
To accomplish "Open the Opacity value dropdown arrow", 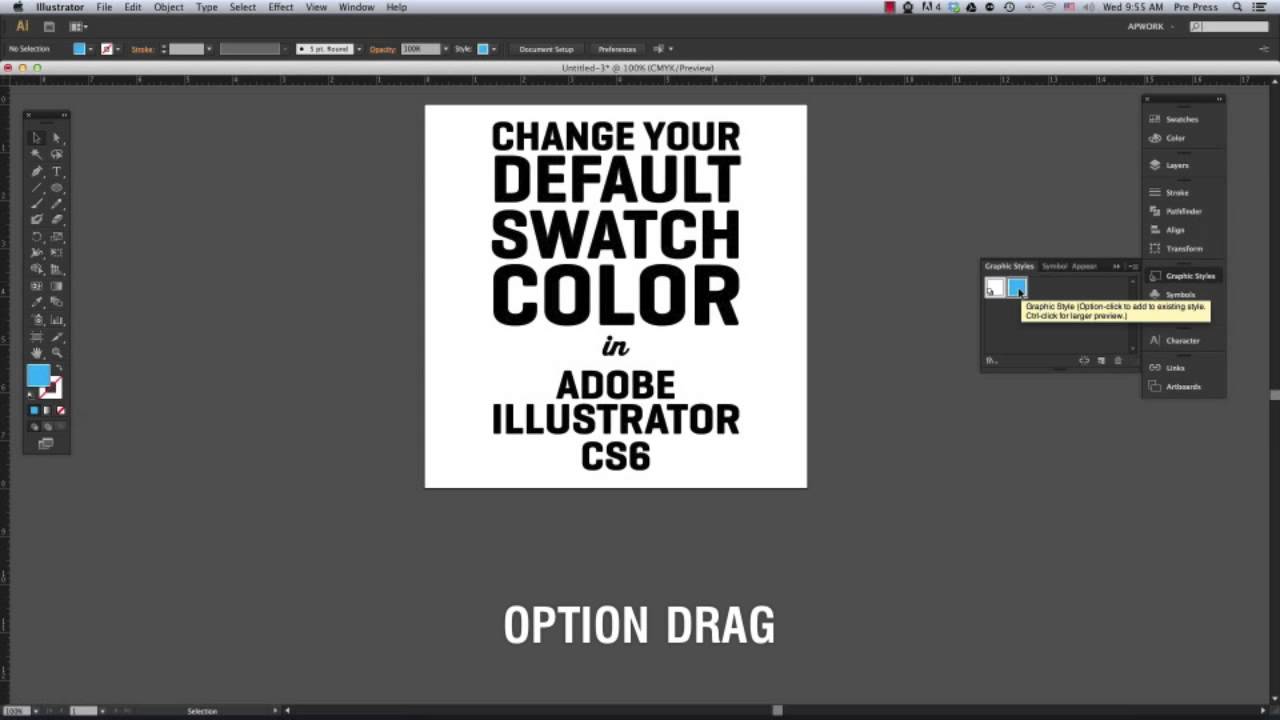I will [446, 49].
